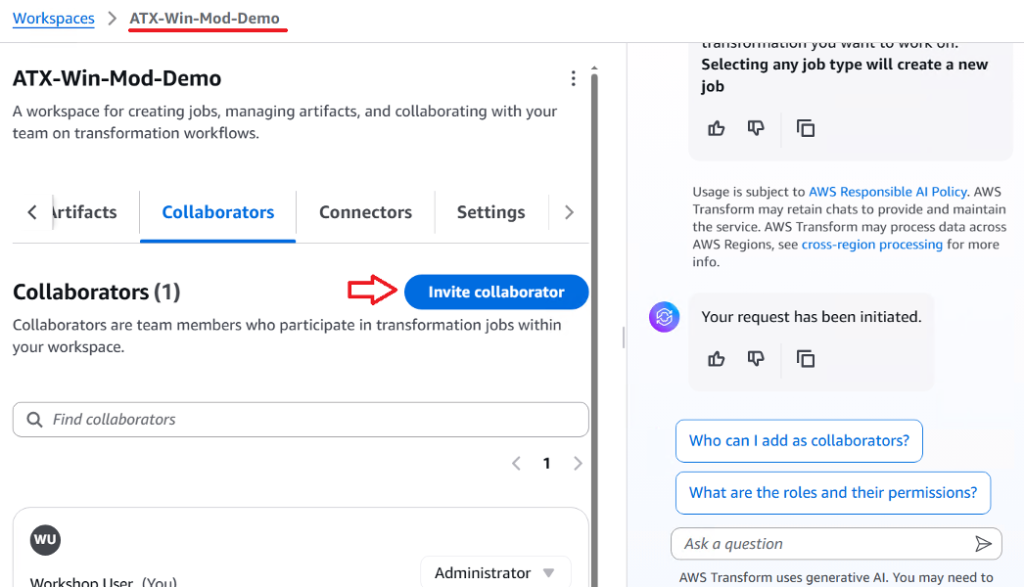Send the chat question with arrow icon
This screenshot has height=587, width=1024.
pyautogui.click(x=983, y=544)
